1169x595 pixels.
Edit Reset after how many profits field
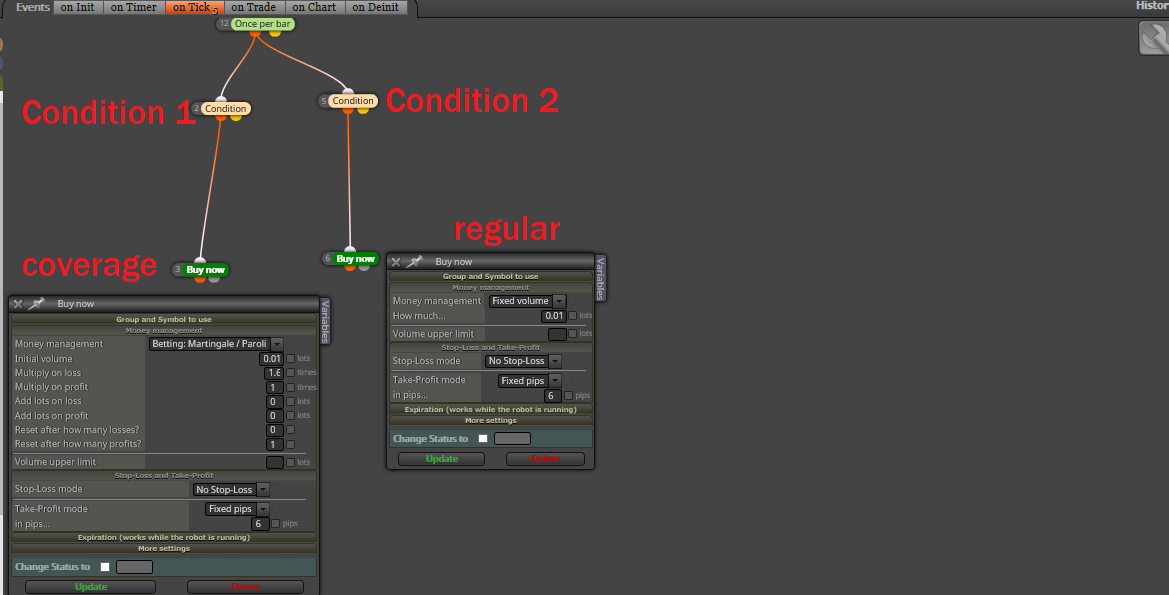point(274,444)
